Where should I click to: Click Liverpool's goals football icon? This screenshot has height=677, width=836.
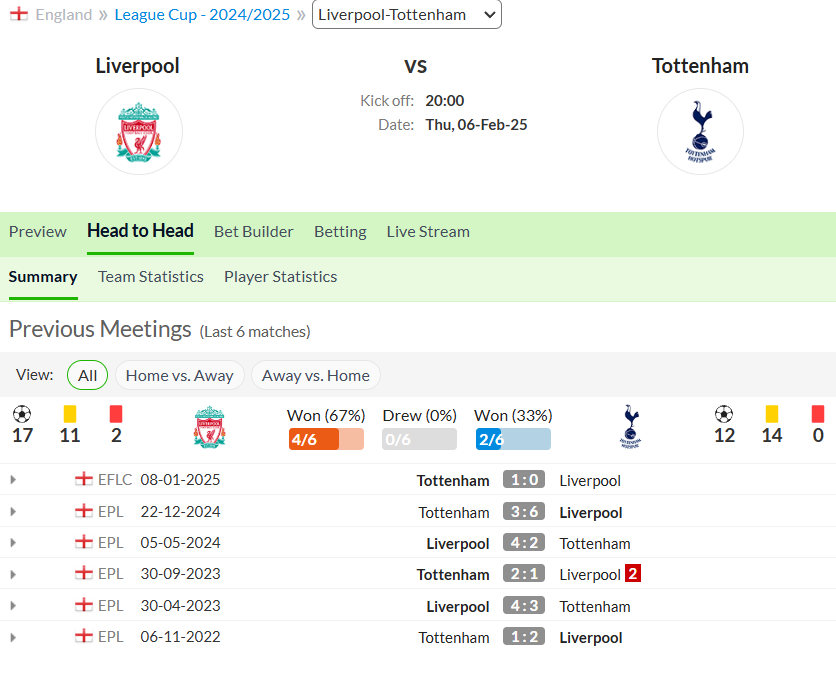[22, 414]
